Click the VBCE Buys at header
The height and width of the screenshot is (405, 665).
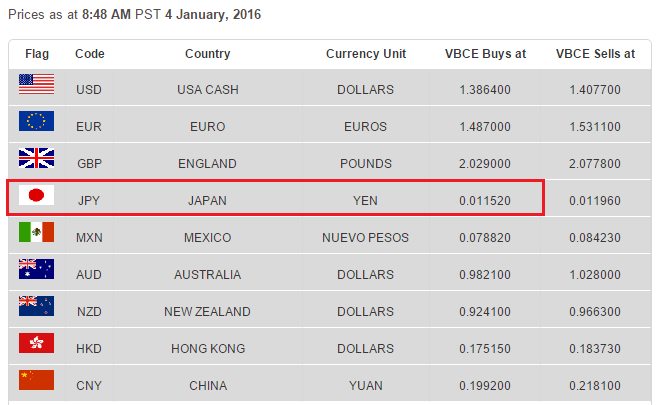485,54
